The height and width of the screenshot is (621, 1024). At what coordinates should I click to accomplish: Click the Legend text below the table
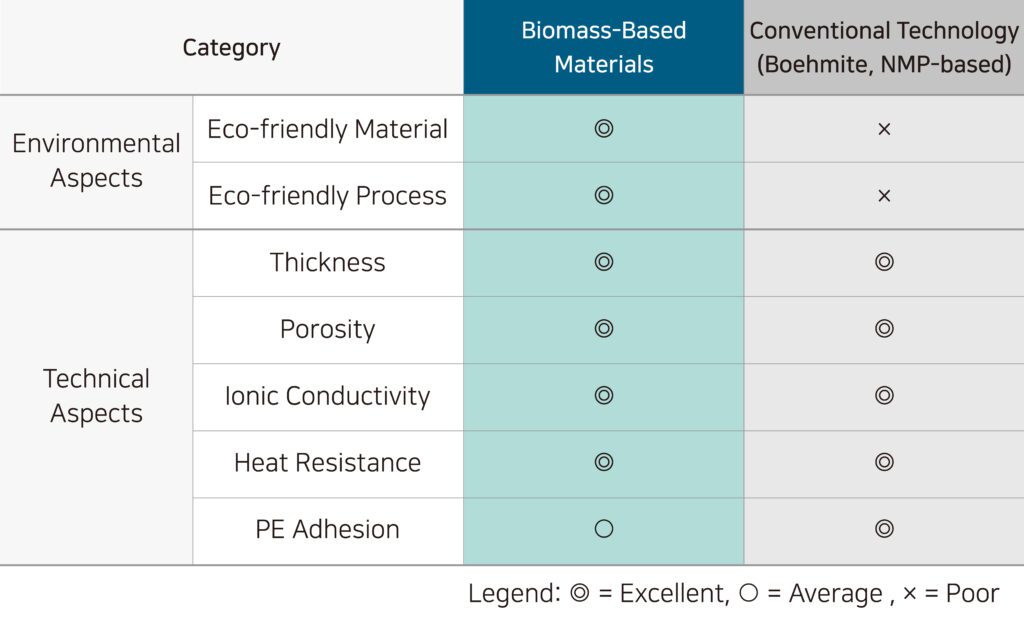[x=733, y=593]
